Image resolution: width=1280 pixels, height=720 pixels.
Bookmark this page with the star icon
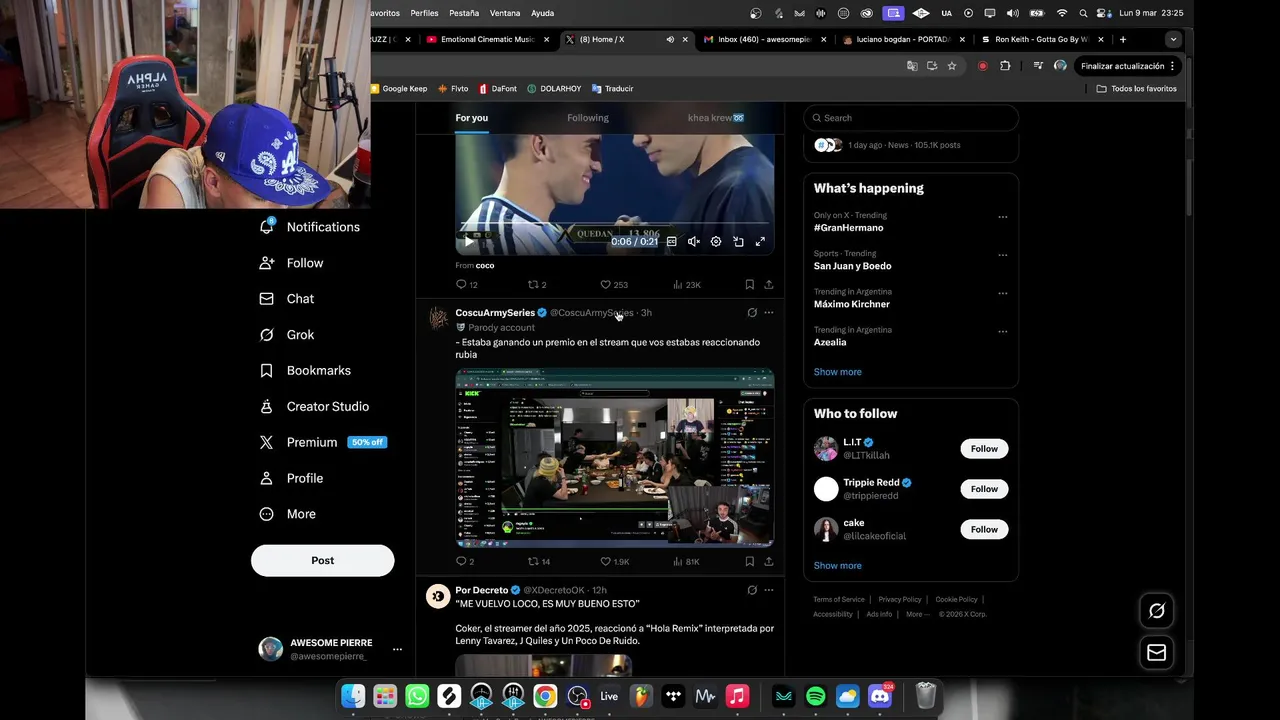point(952,66)
